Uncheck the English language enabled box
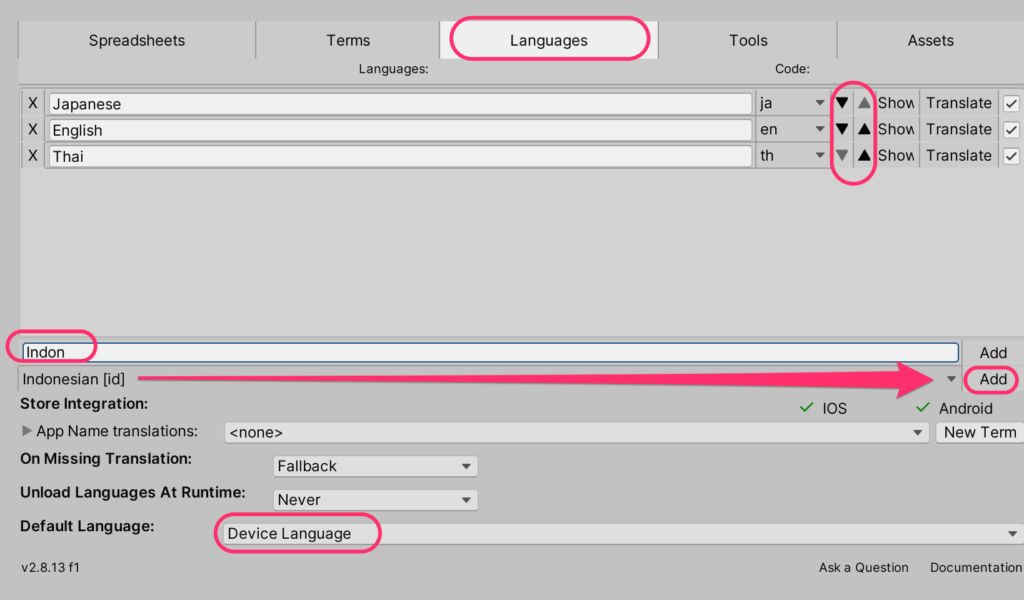Image resolution: width=1024 pixels, height=600 pixels. point(1011,129)
